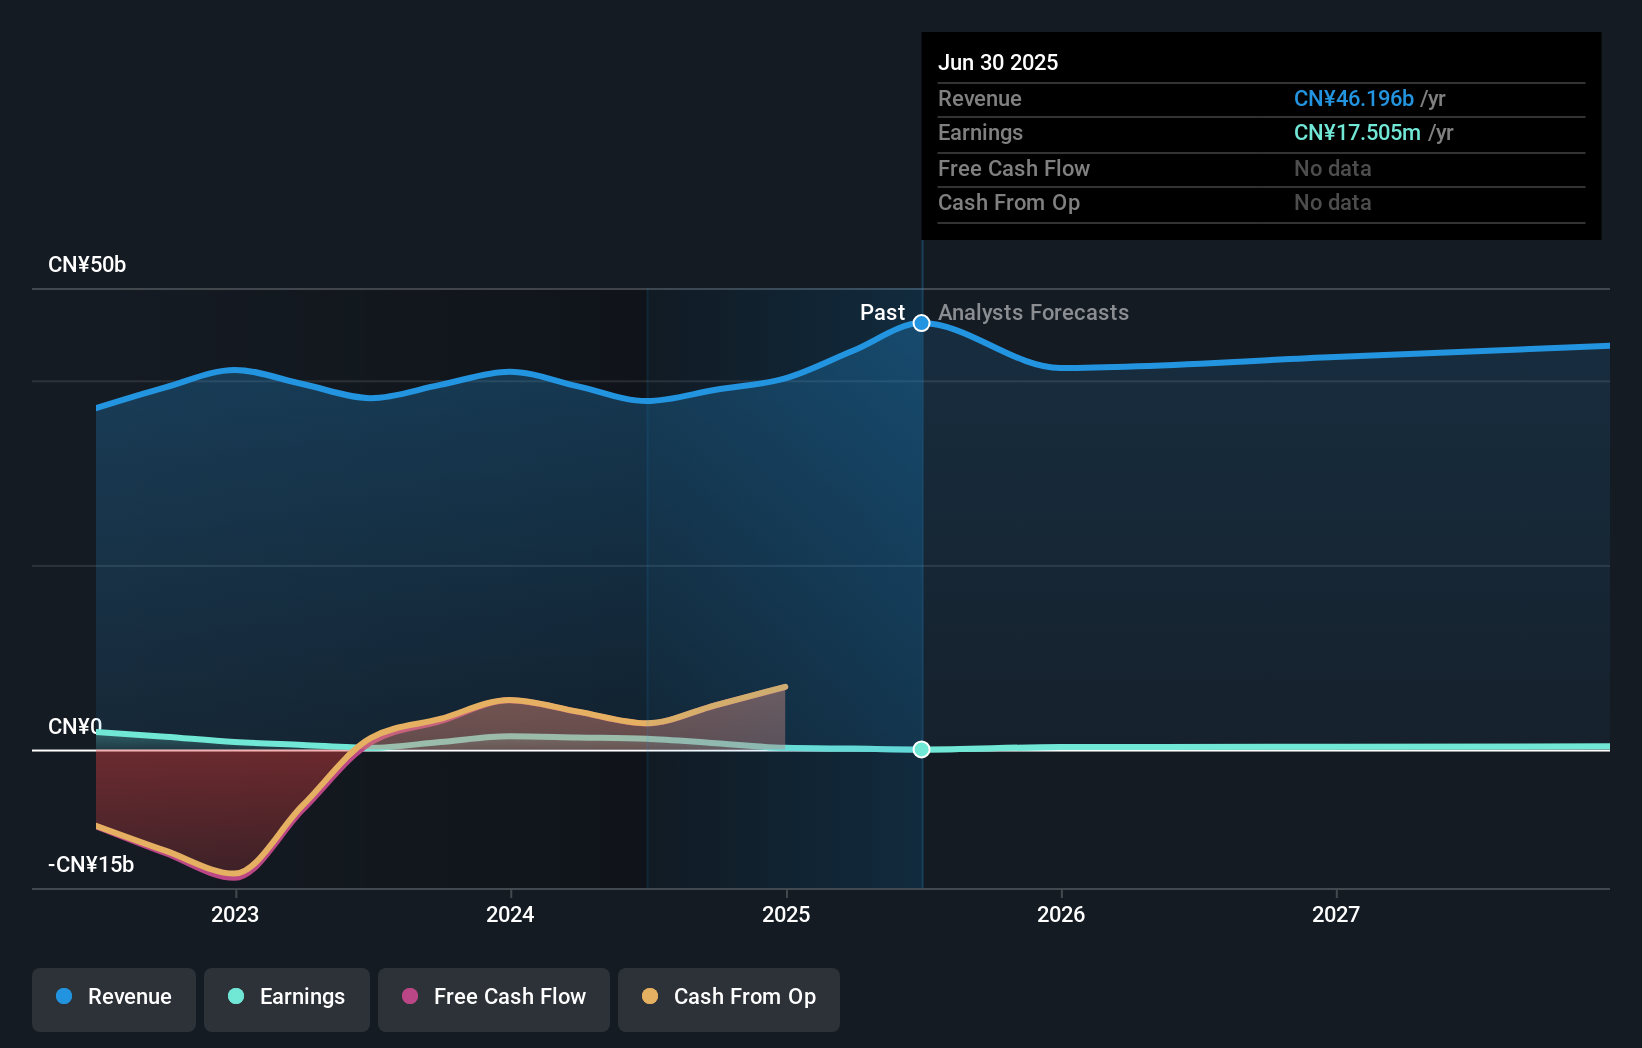Click the orange Cash From Op dot
Image resolution: width=1642 pixels, height=1048 pixels.
click(650, 996)
